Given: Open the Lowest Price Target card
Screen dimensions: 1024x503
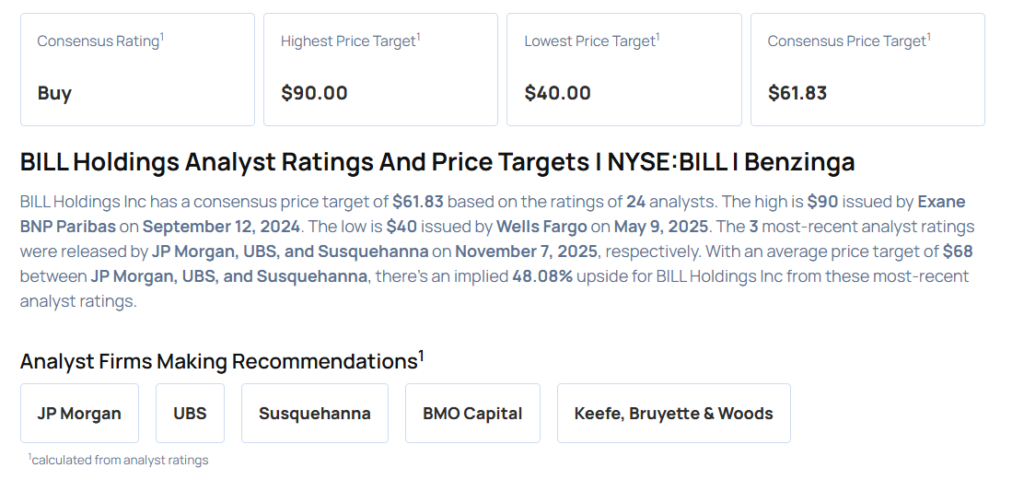Looking at the screenshot, I should pos(624,69).
